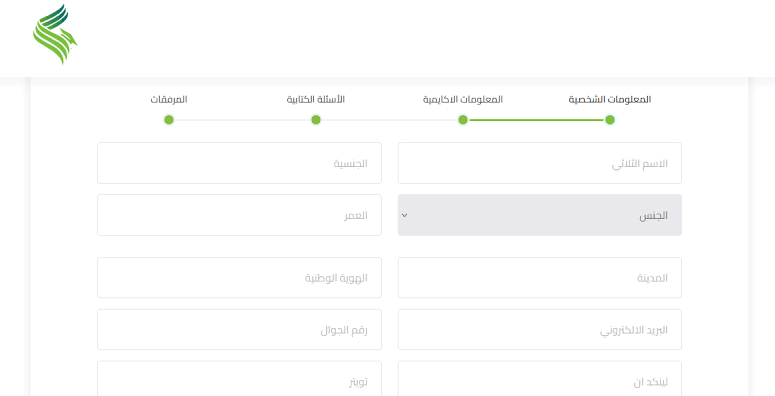Screen dimensions: 775x396
Task: Focus the الاسم الثلاثي input field
Action: pyautogui.click(x=540, y=163)
